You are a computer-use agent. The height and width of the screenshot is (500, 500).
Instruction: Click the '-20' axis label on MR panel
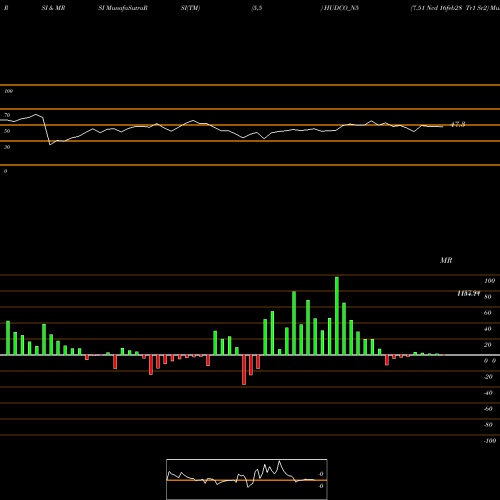pos(488,377)
